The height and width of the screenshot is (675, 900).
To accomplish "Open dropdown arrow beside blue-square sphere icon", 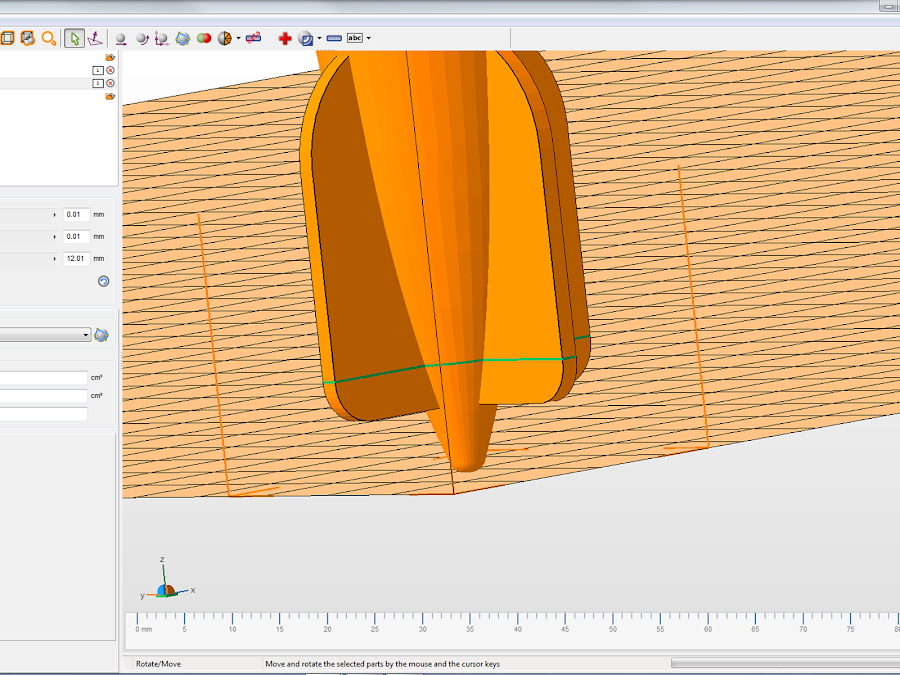I will [x=320, y=38].
